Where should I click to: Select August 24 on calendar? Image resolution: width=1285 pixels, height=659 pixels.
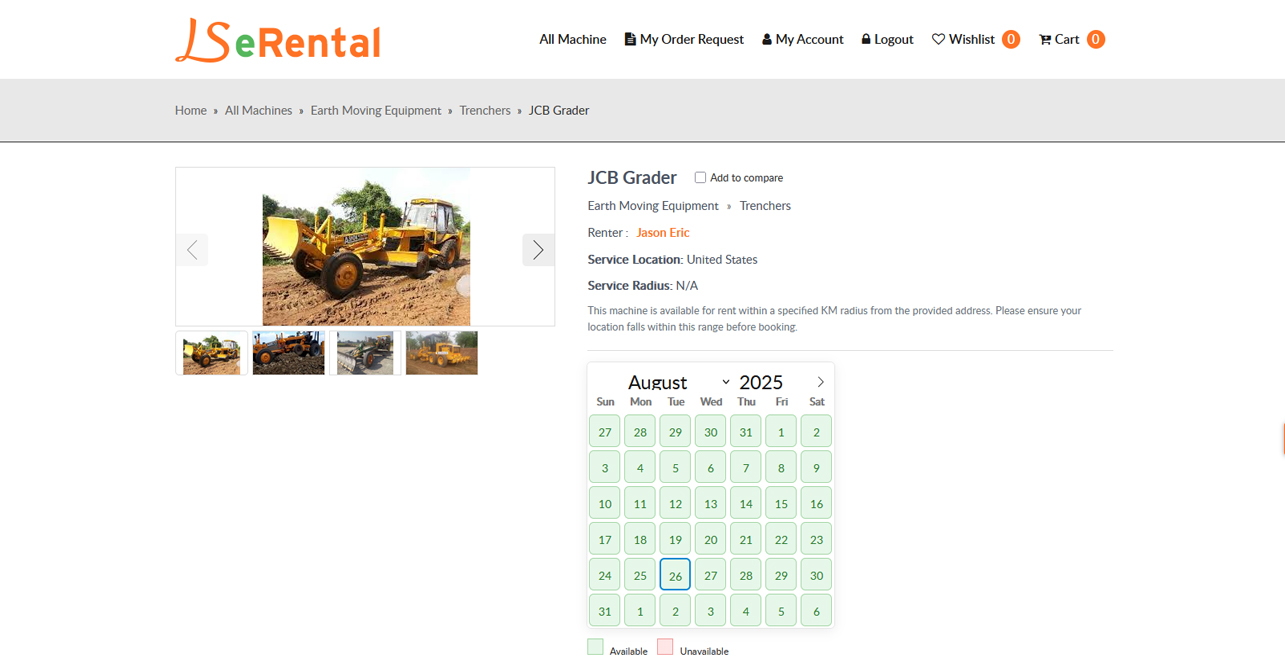coord(604,575)
